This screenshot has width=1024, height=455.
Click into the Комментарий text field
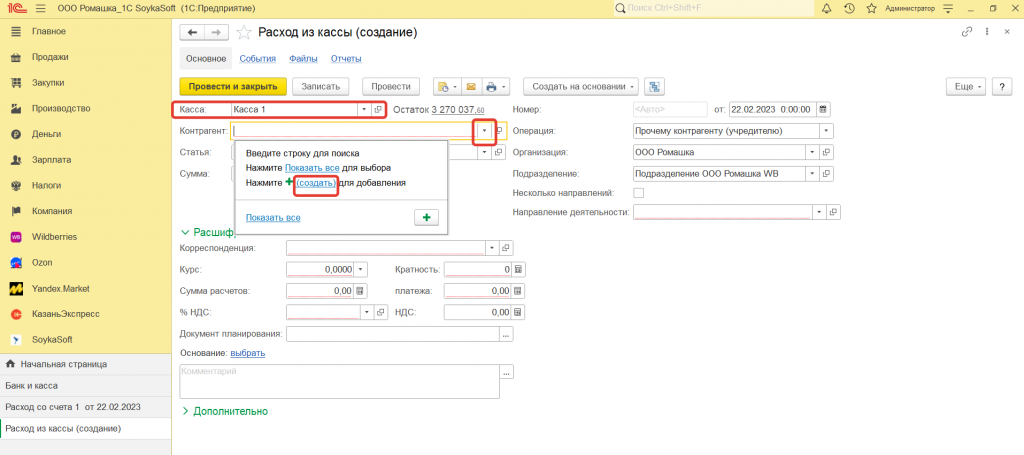tap(338, 381)
